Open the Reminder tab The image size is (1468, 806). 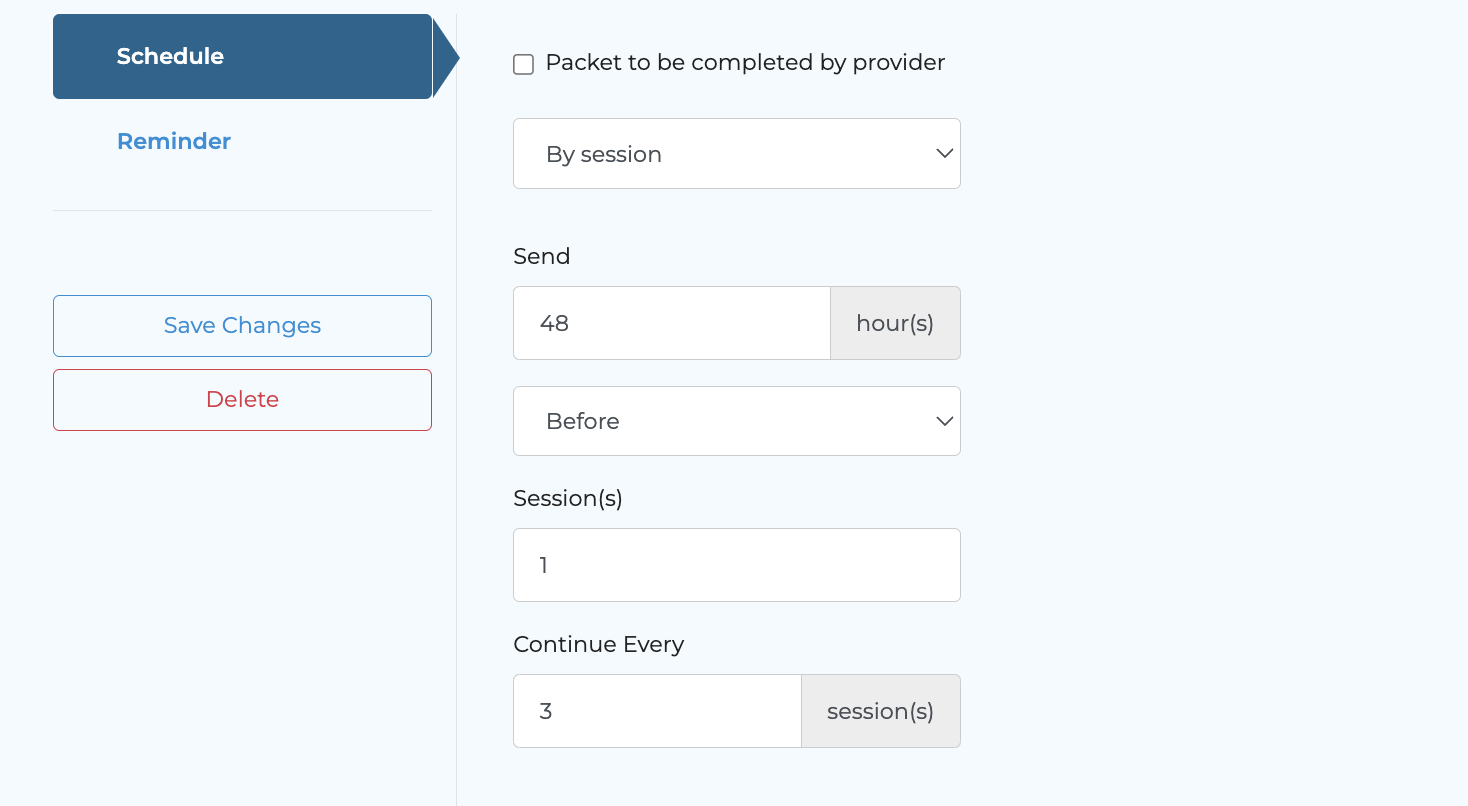coord(174,141)
